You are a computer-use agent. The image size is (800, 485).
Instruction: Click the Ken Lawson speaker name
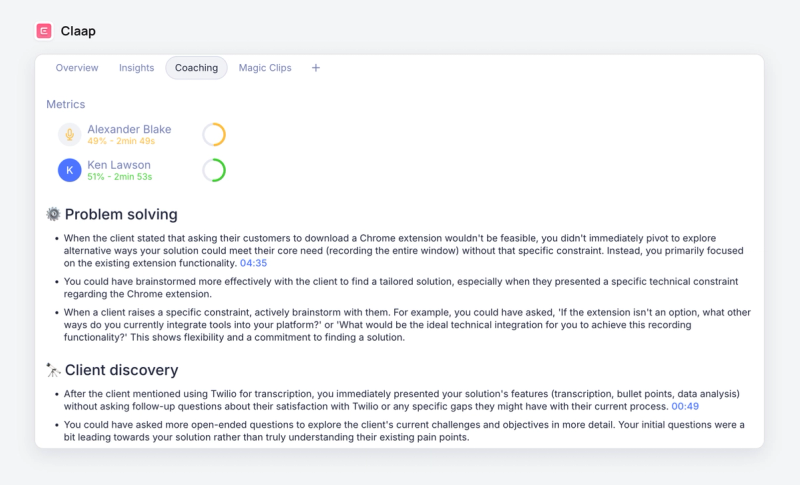pos(119,165)
